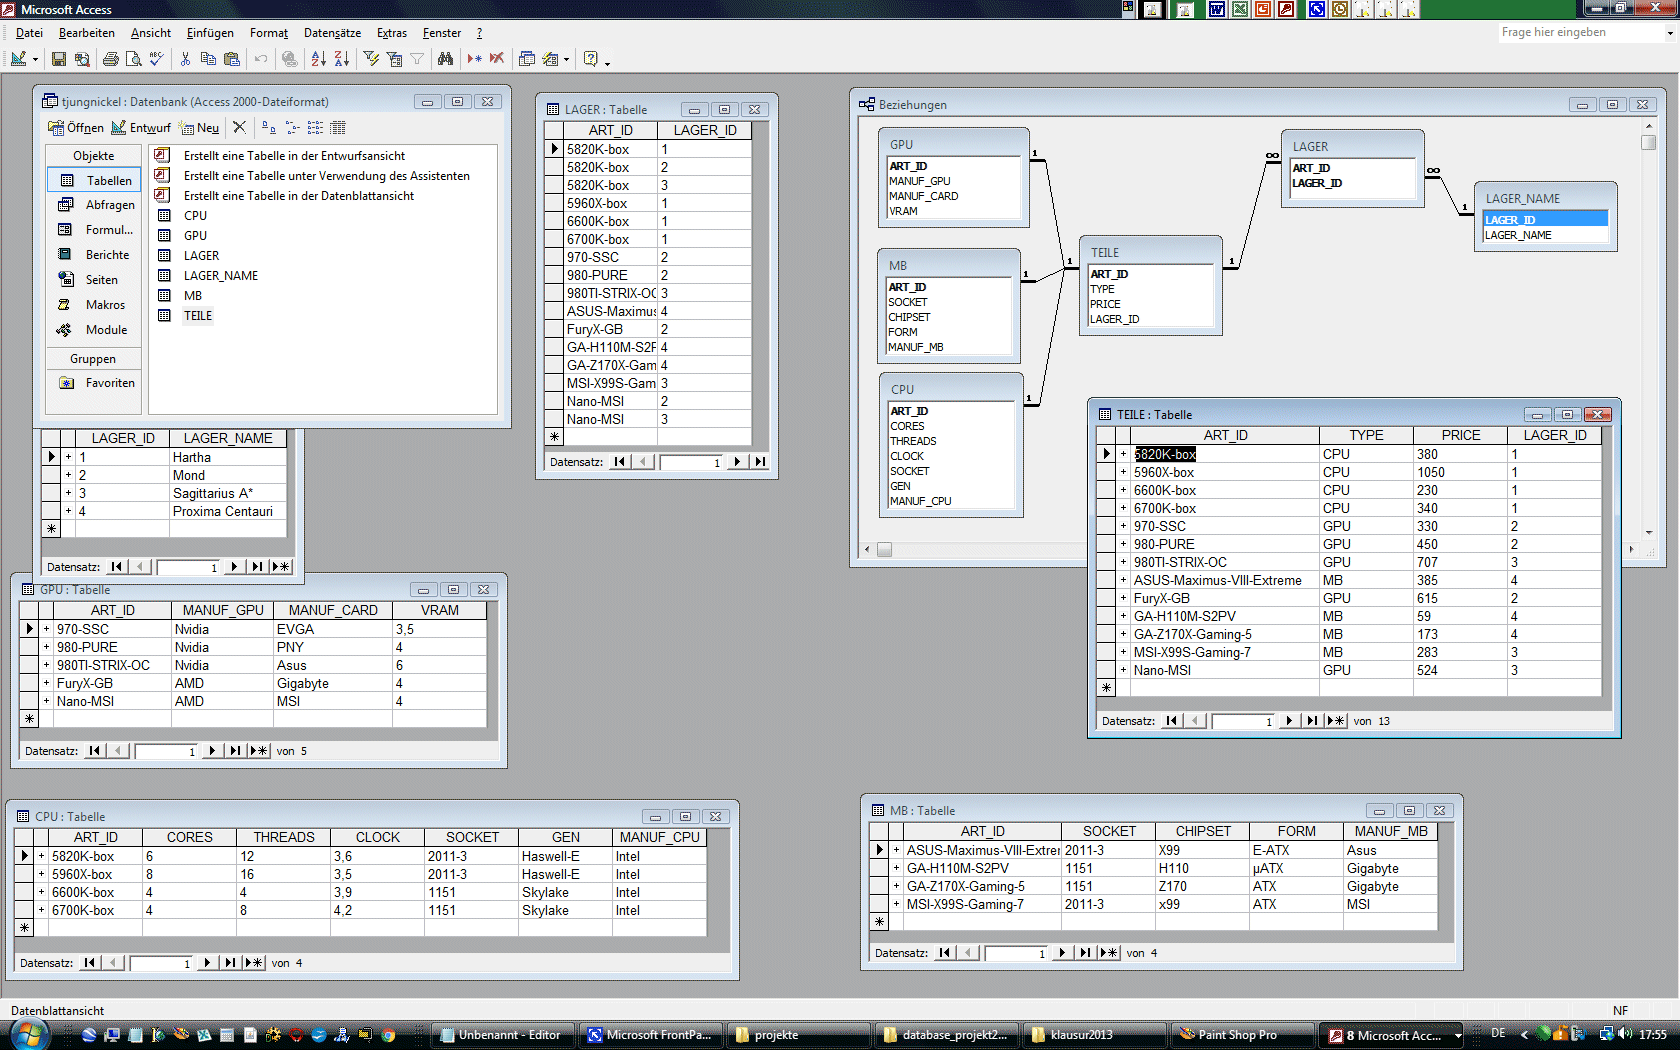
Task: Switch database window to small icons view
Action: pos(292,127)
